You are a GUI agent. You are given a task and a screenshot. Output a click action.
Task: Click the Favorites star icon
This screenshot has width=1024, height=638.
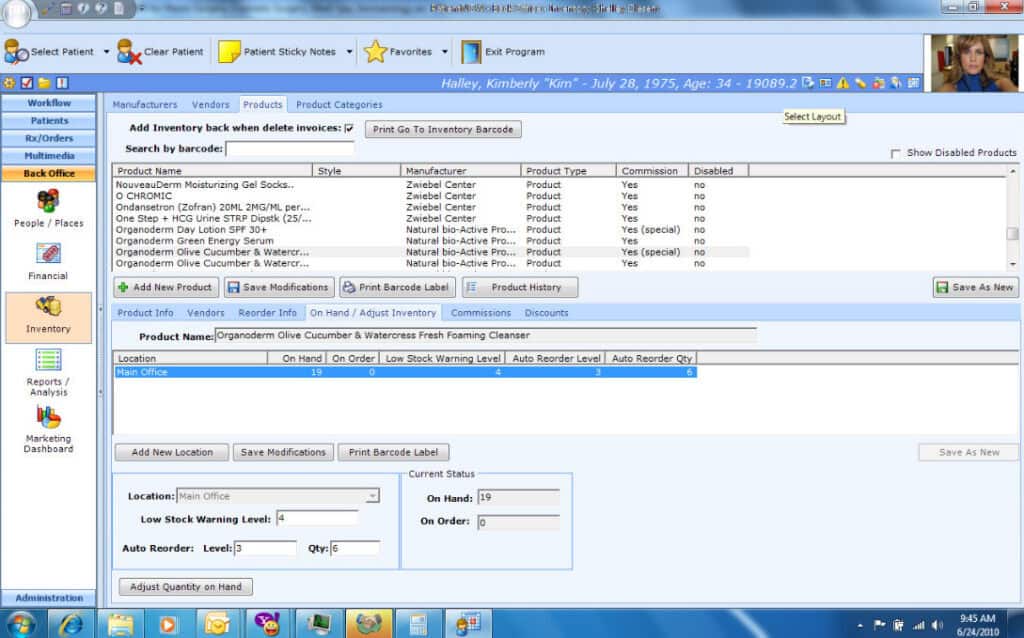375,52
